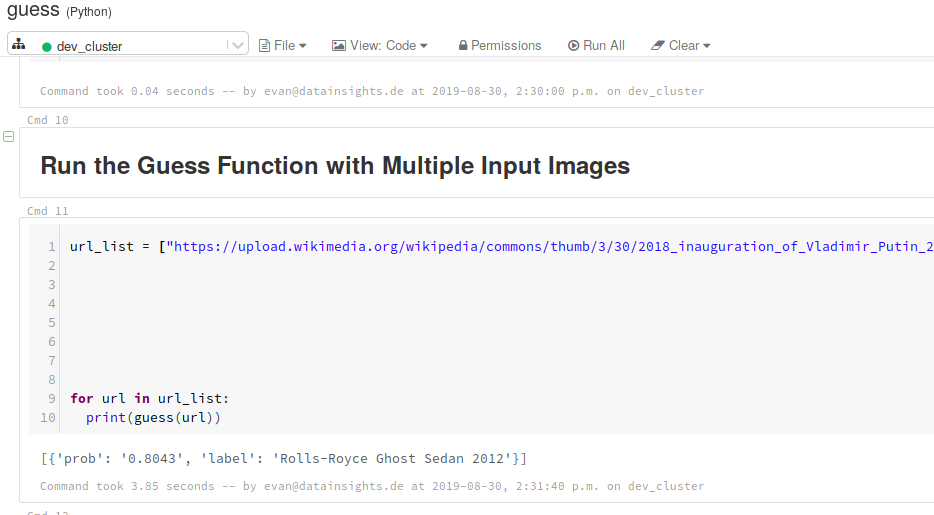The image size is (934, 515).
Task: Open the Clear dropdown caret
Action: (707, 46)
